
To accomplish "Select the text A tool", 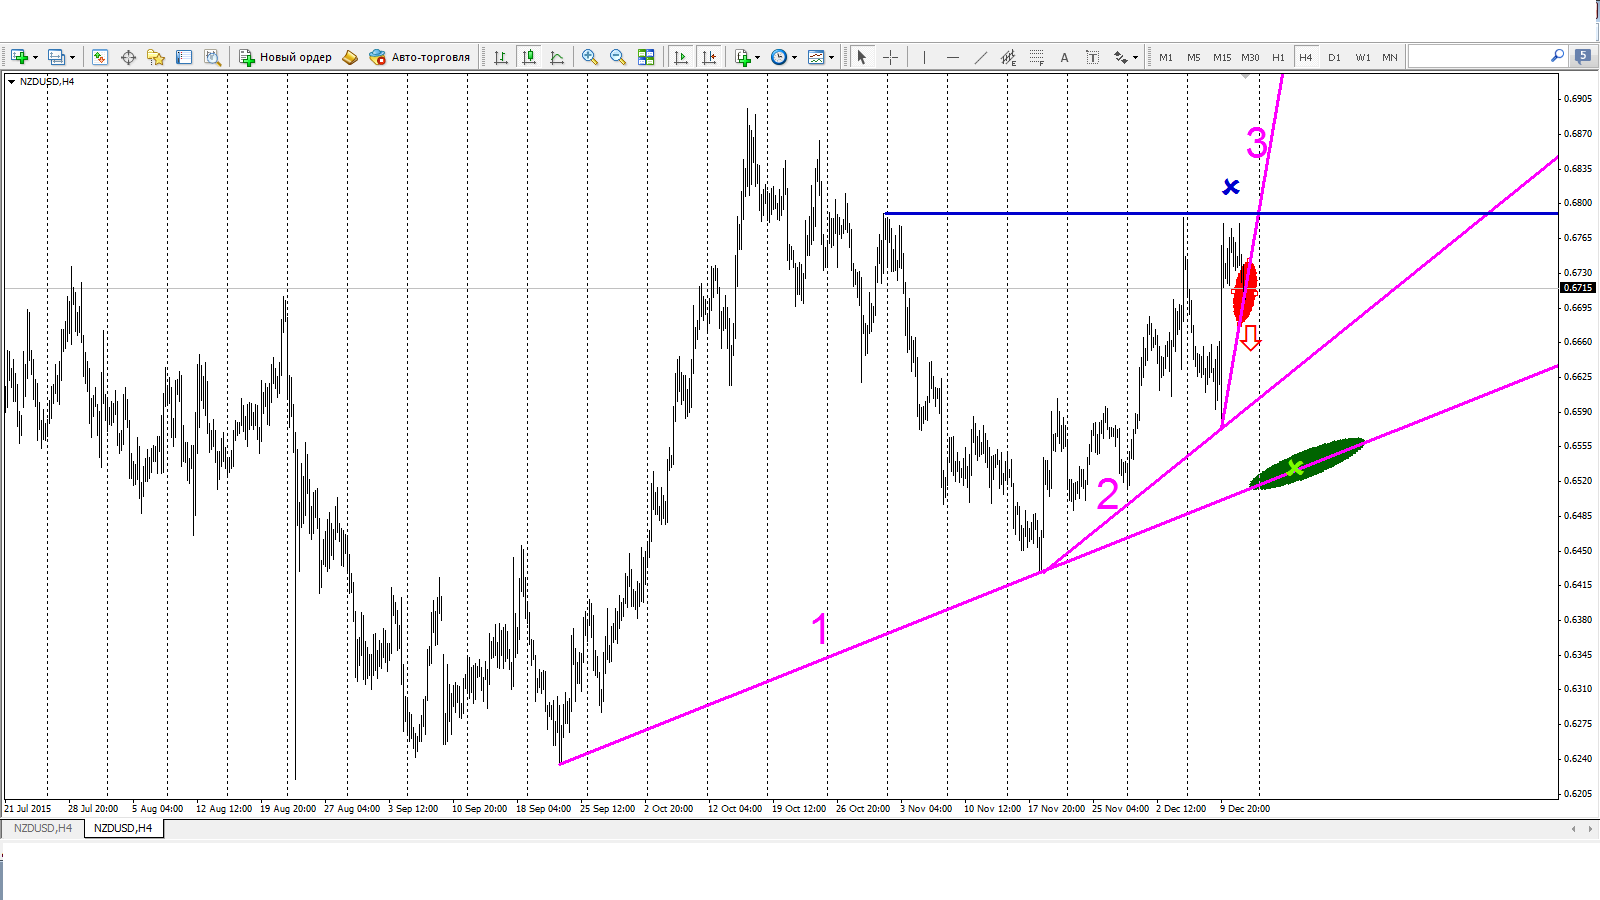I will tap(1064, 57).
